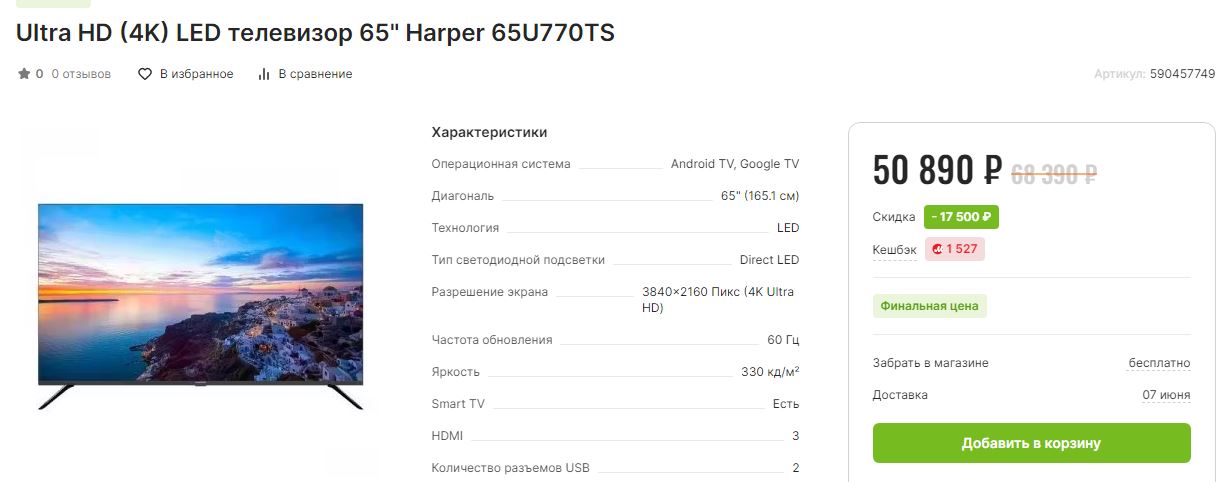Click the Операционная система label

[501, 164]
